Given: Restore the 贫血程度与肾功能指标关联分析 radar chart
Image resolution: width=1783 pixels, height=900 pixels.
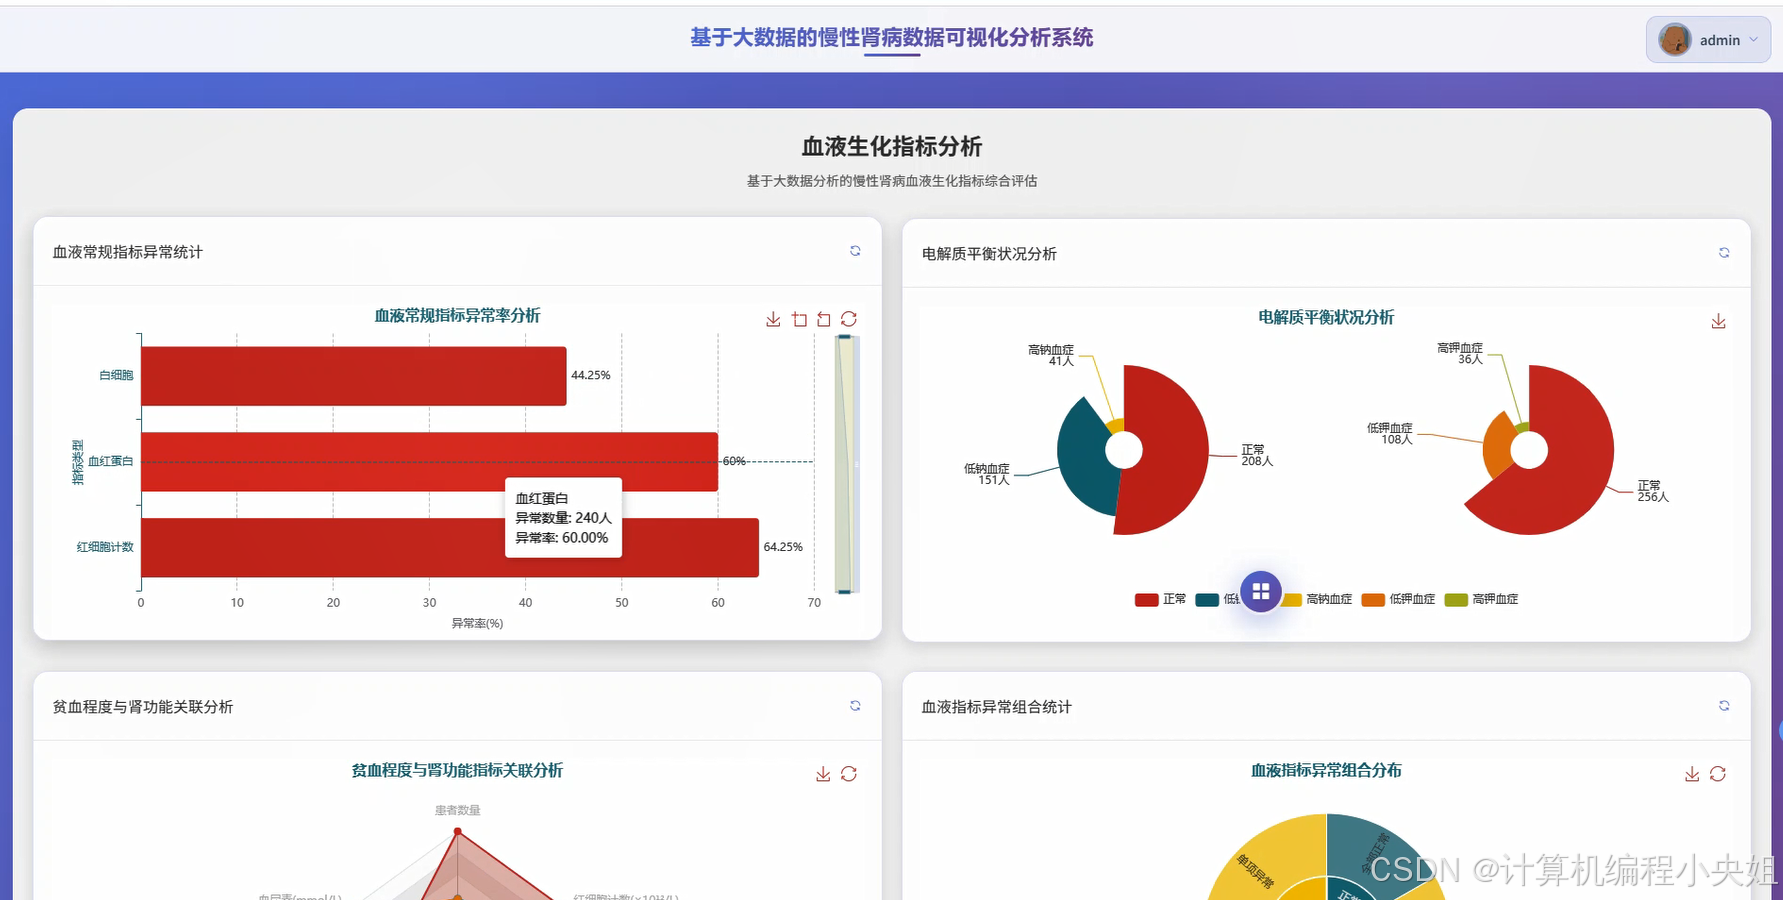Looking at the screenshot, I should pyautogui.click(x=849, y=774).
